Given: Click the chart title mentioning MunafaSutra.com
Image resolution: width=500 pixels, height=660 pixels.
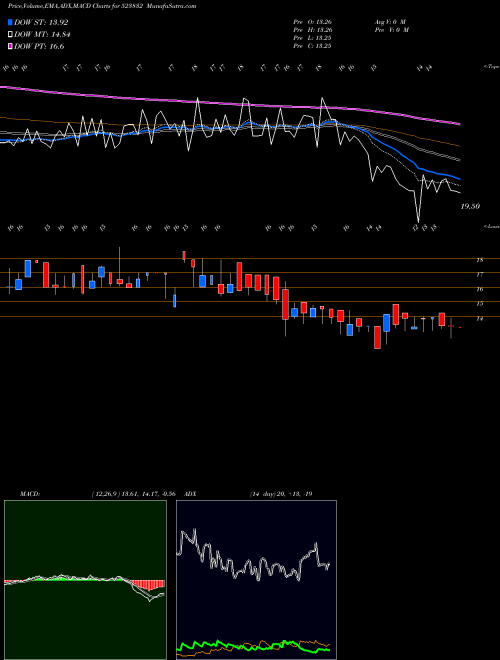Looking at the screenshot, I should [102, 6].
